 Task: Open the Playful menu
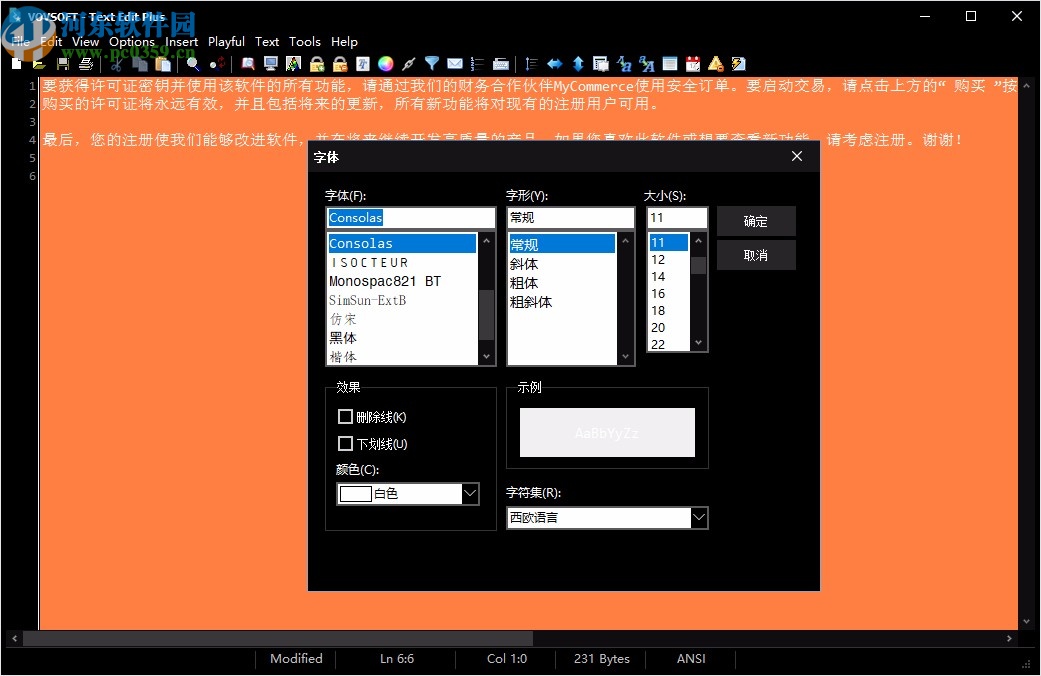pyautogui.click(x=226, y=42)
